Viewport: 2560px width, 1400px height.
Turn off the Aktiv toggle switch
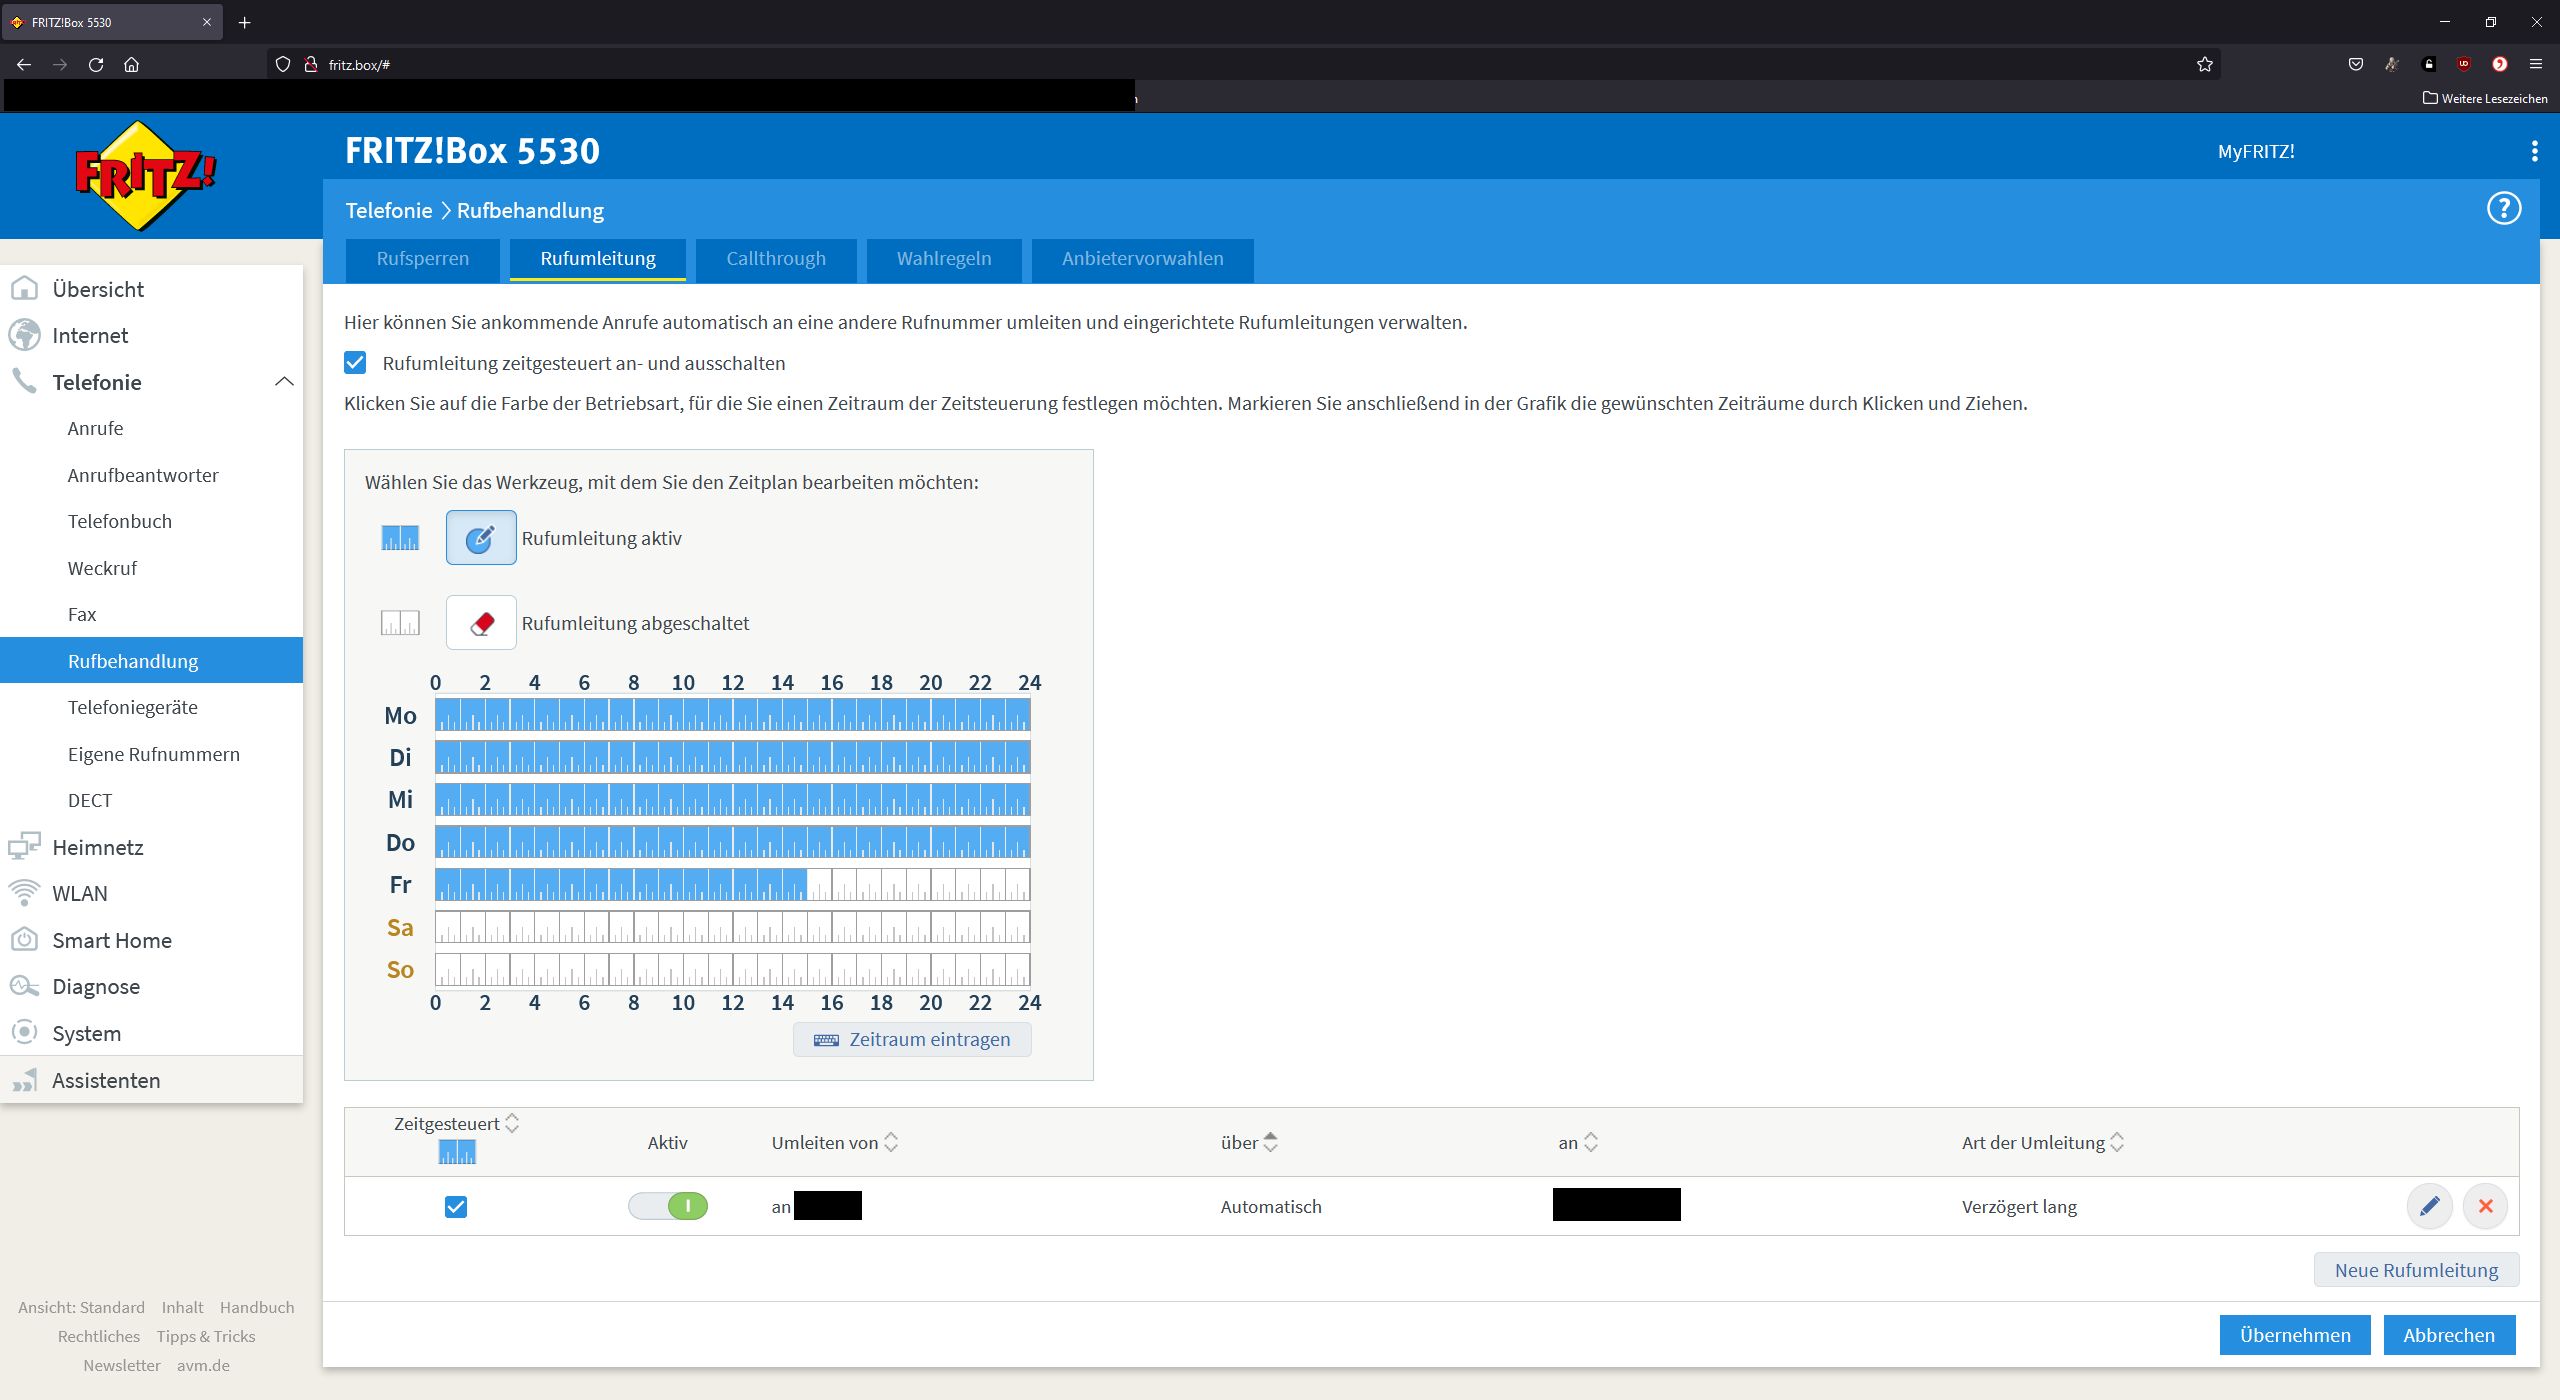point(668,1206)
